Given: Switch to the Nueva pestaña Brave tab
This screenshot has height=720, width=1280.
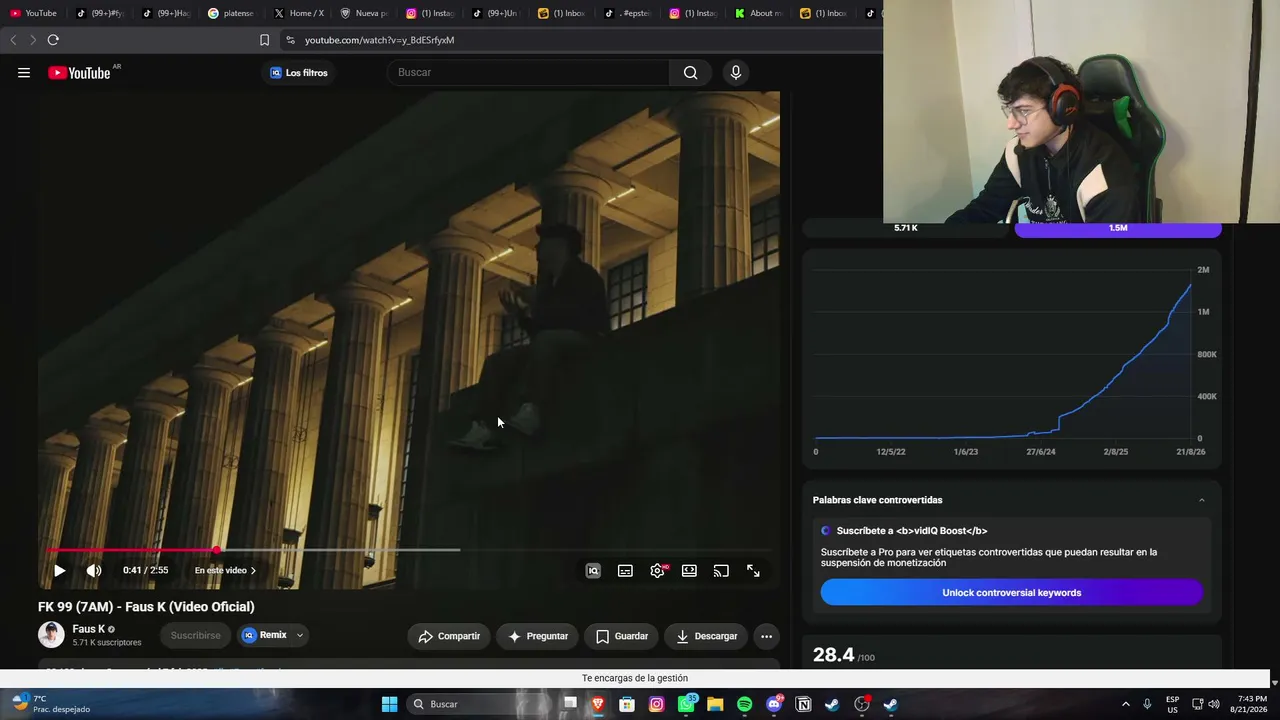Looking at the screenshot, I should [x=364, y=13].
